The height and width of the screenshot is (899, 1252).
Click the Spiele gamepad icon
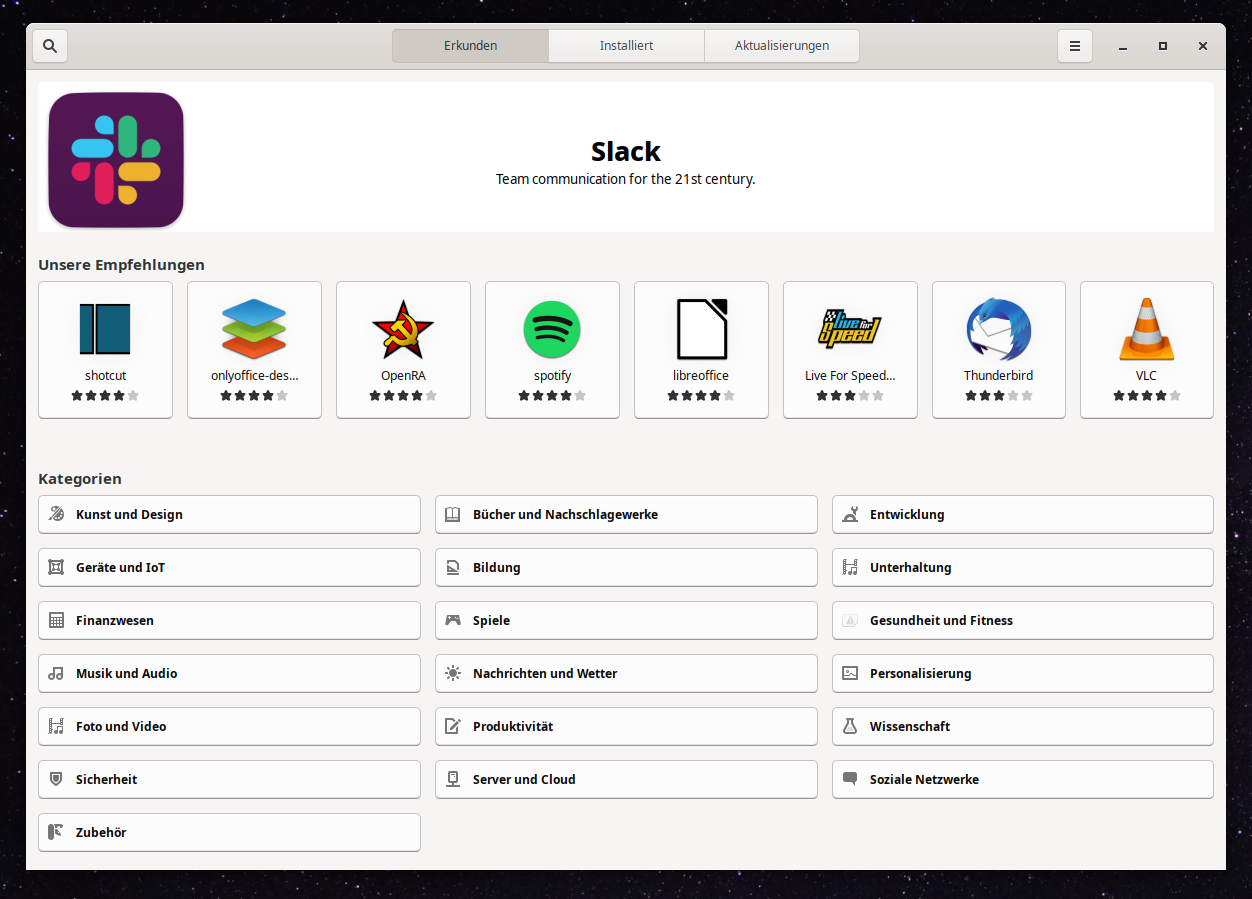click(453, 620)
